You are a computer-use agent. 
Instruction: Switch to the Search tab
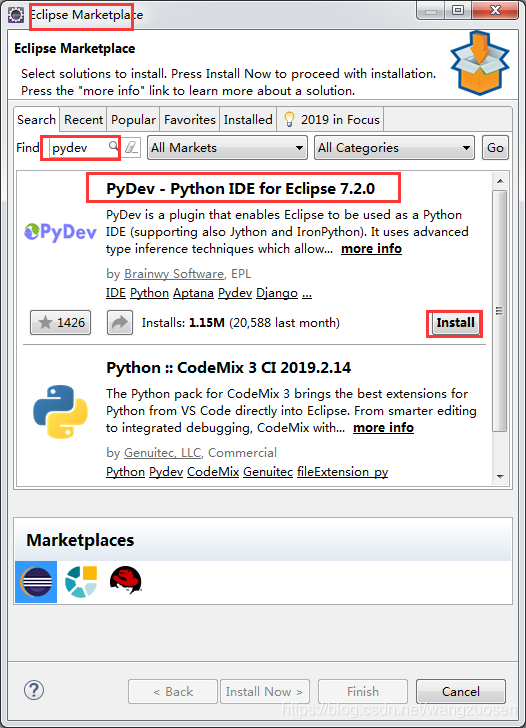(x=37, y=119)
